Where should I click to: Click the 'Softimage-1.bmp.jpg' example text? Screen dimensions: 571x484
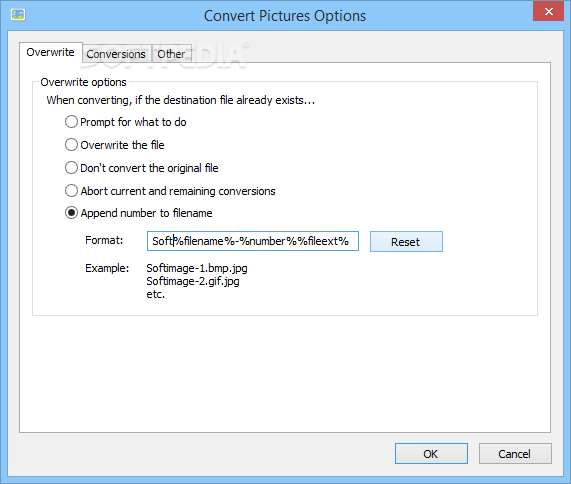coord(197,268)
